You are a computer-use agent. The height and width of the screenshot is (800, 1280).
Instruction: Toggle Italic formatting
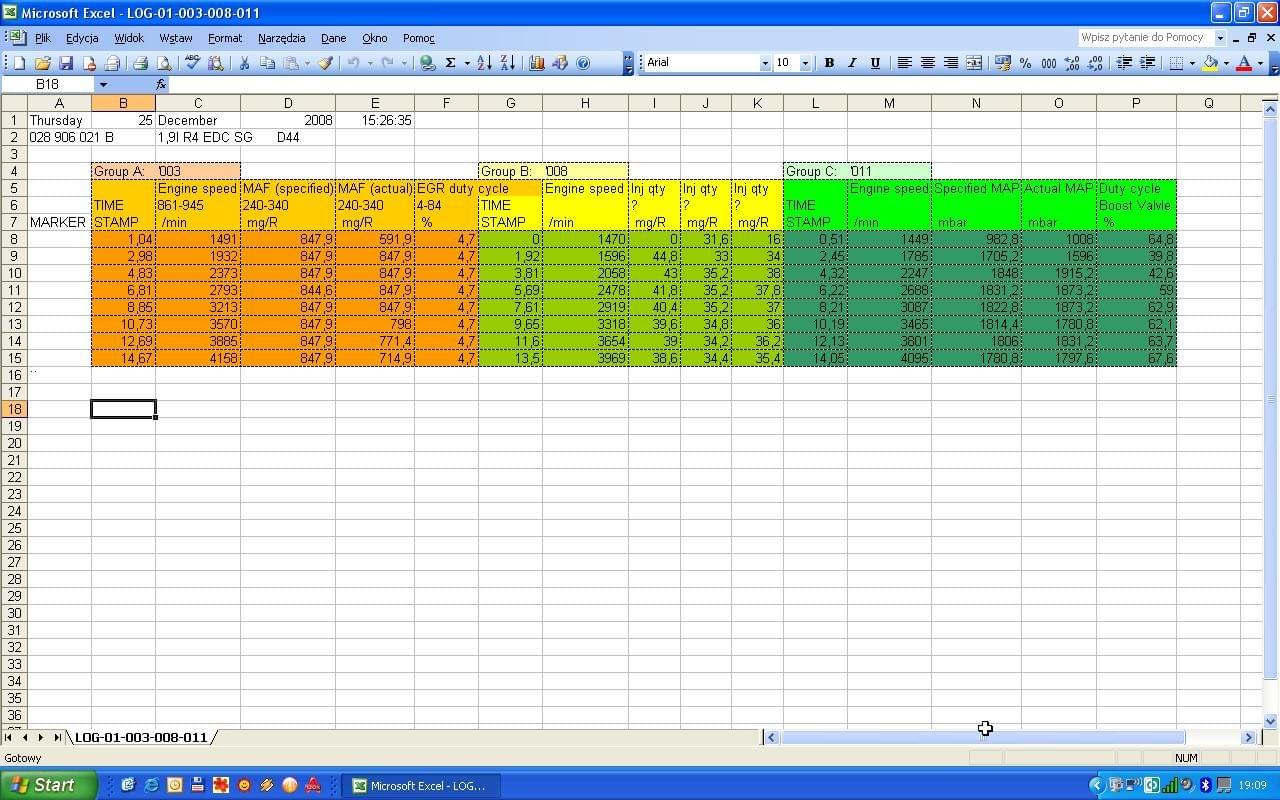[852, 63]
